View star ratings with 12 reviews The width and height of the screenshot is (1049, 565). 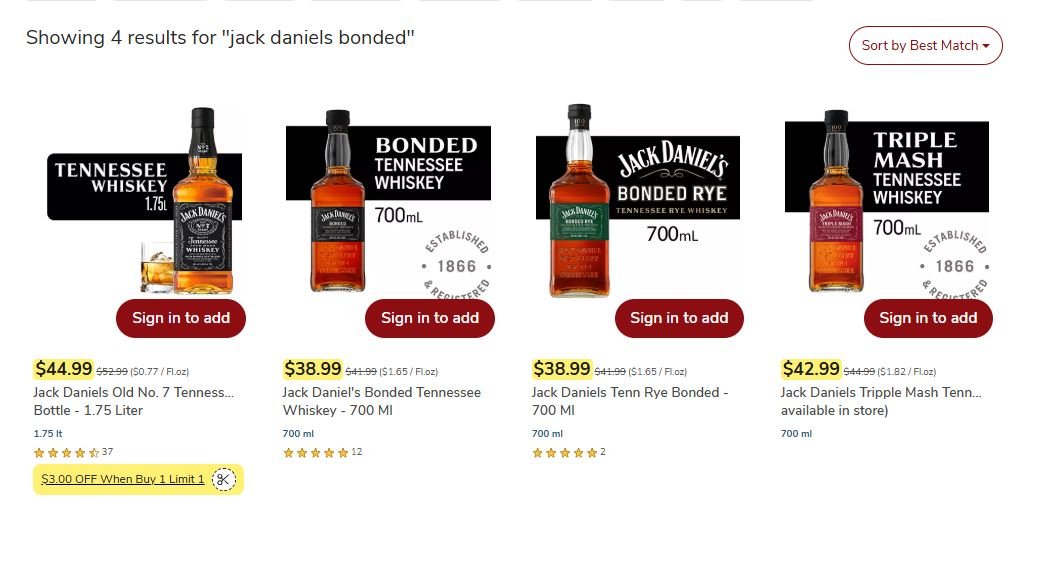pyautogui.click(x=322, y=453)
